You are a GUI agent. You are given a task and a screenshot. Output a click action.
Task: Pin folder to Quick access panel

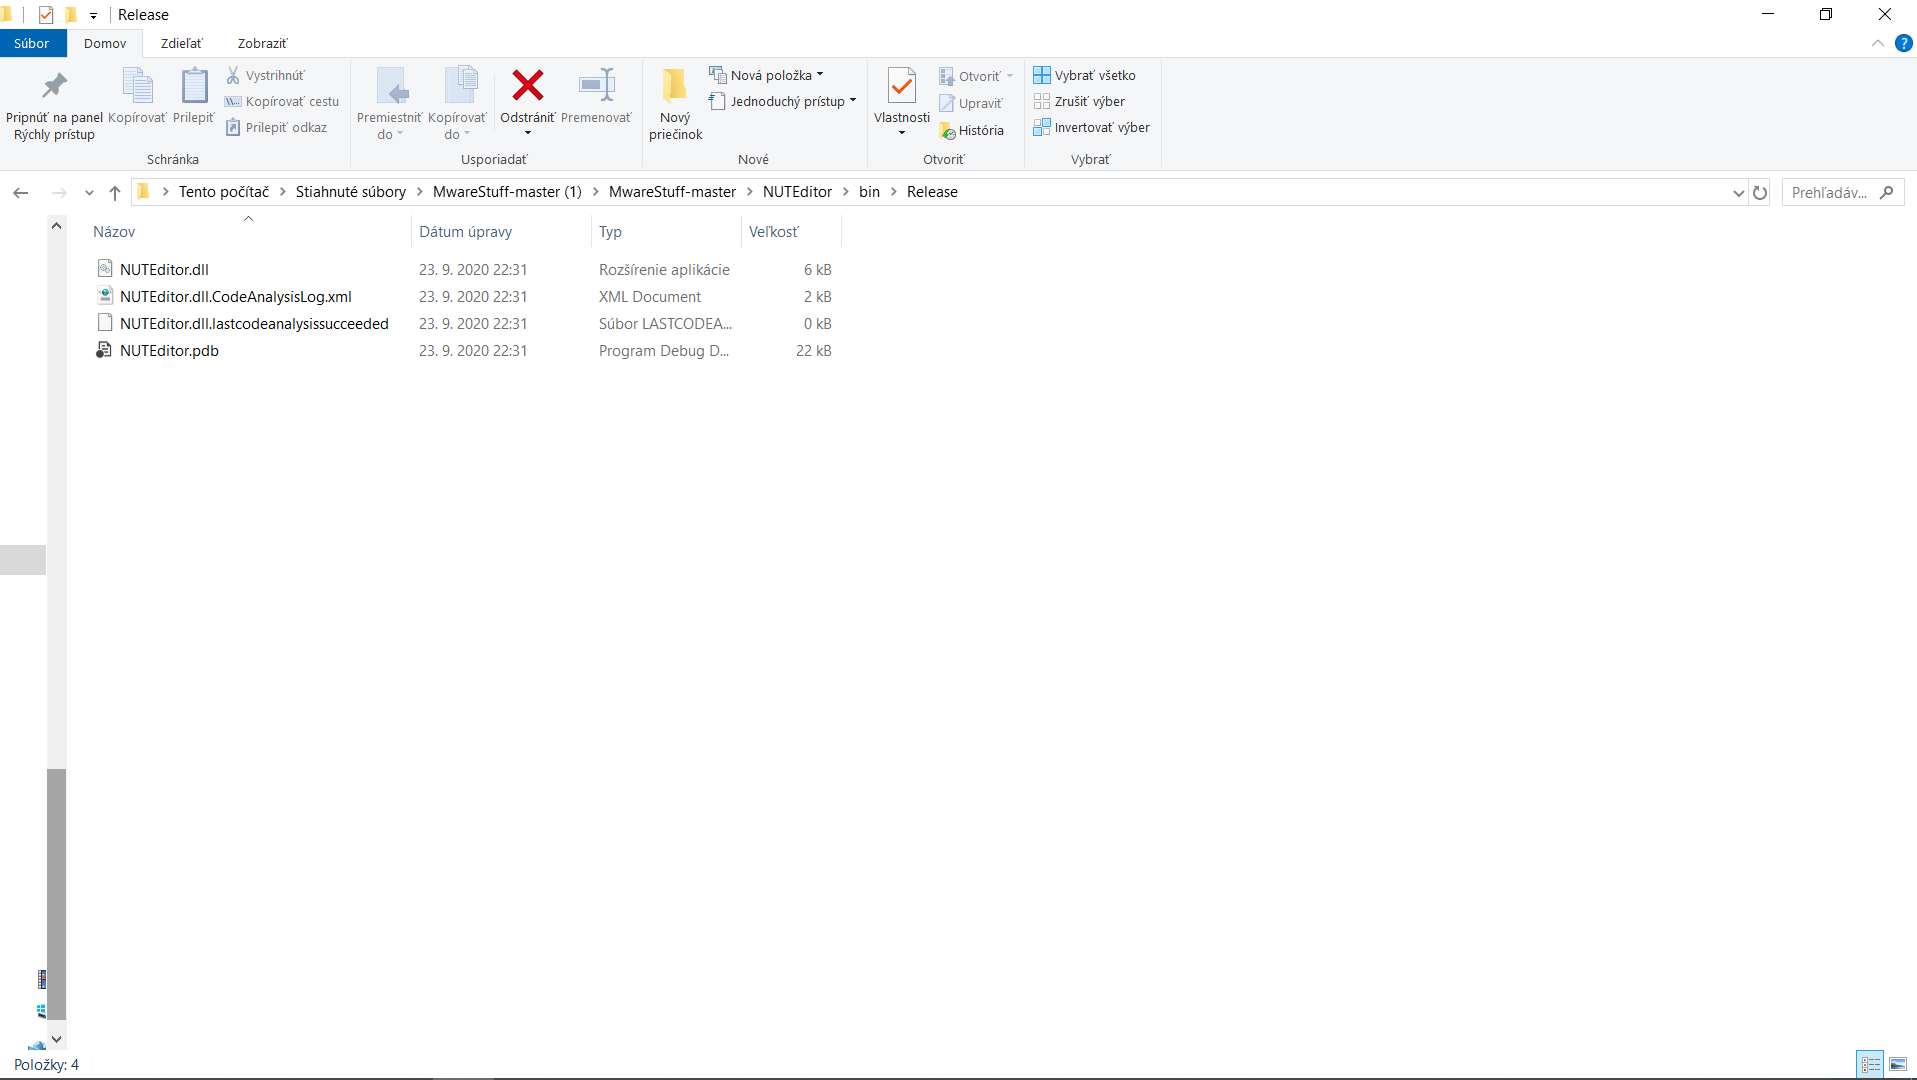point(54,104)
